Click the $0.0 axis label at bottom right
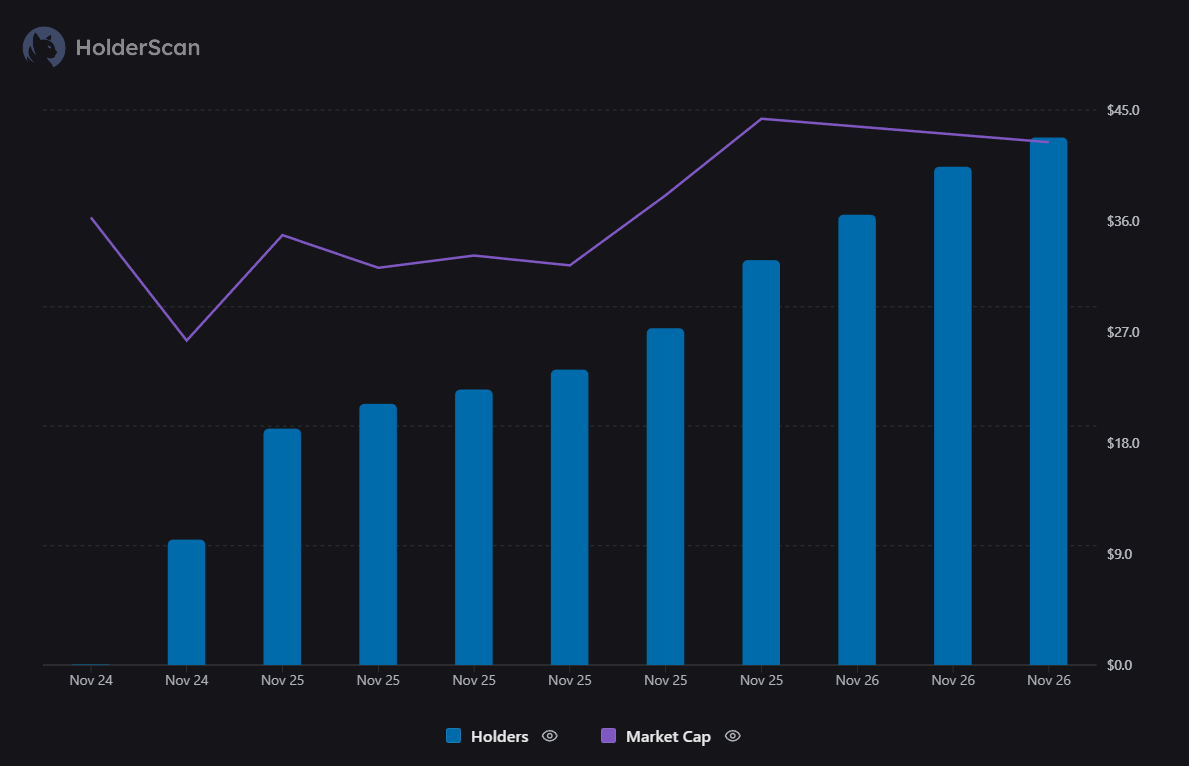1189x766 pixels. 1121,664
